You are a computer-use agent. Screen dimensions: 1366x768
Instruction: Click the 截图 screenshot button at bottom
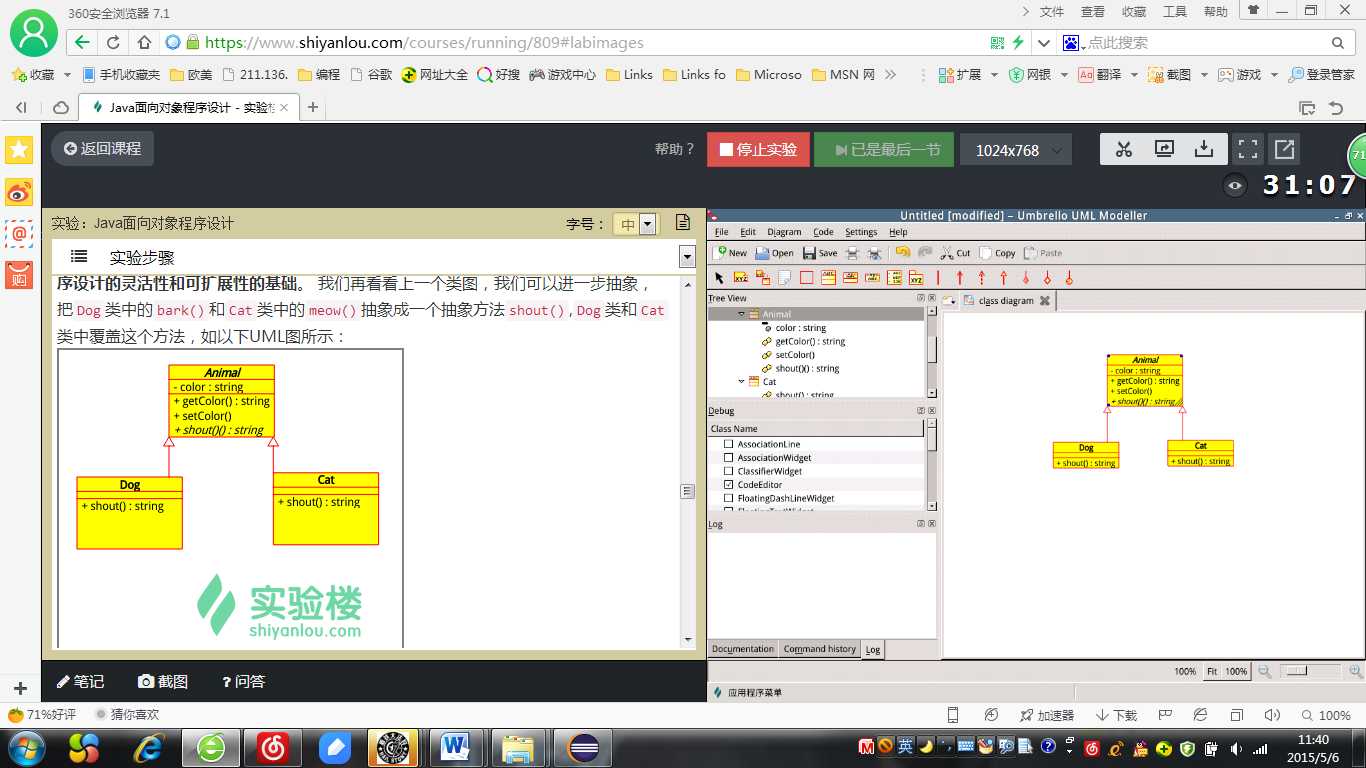(163, 681)
